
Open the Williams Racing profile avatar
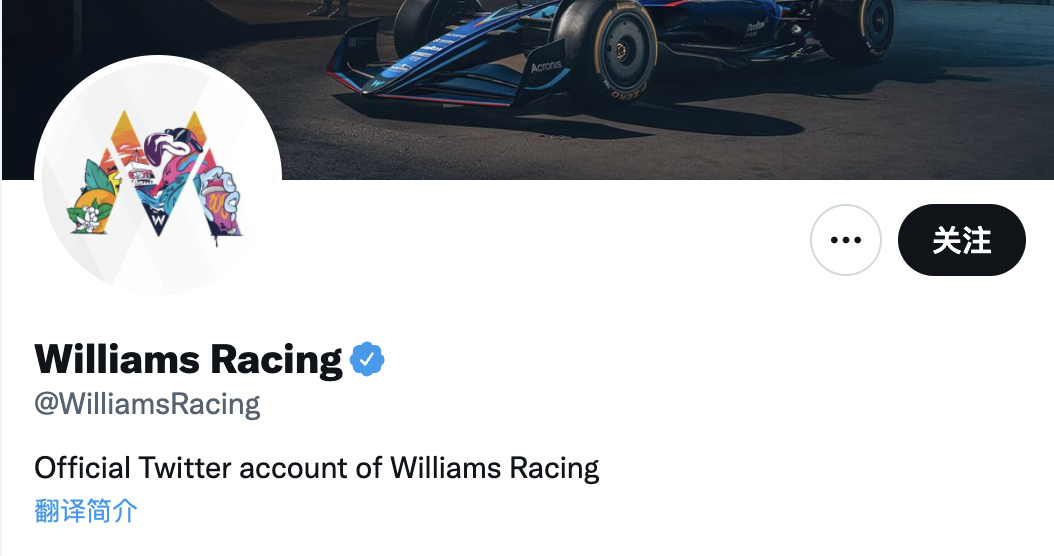coord(158,176)
